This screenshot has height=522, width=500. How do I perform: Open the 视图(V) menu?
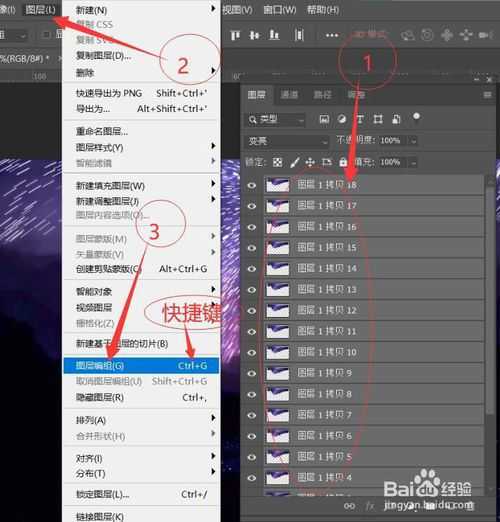tap(237, 10)
